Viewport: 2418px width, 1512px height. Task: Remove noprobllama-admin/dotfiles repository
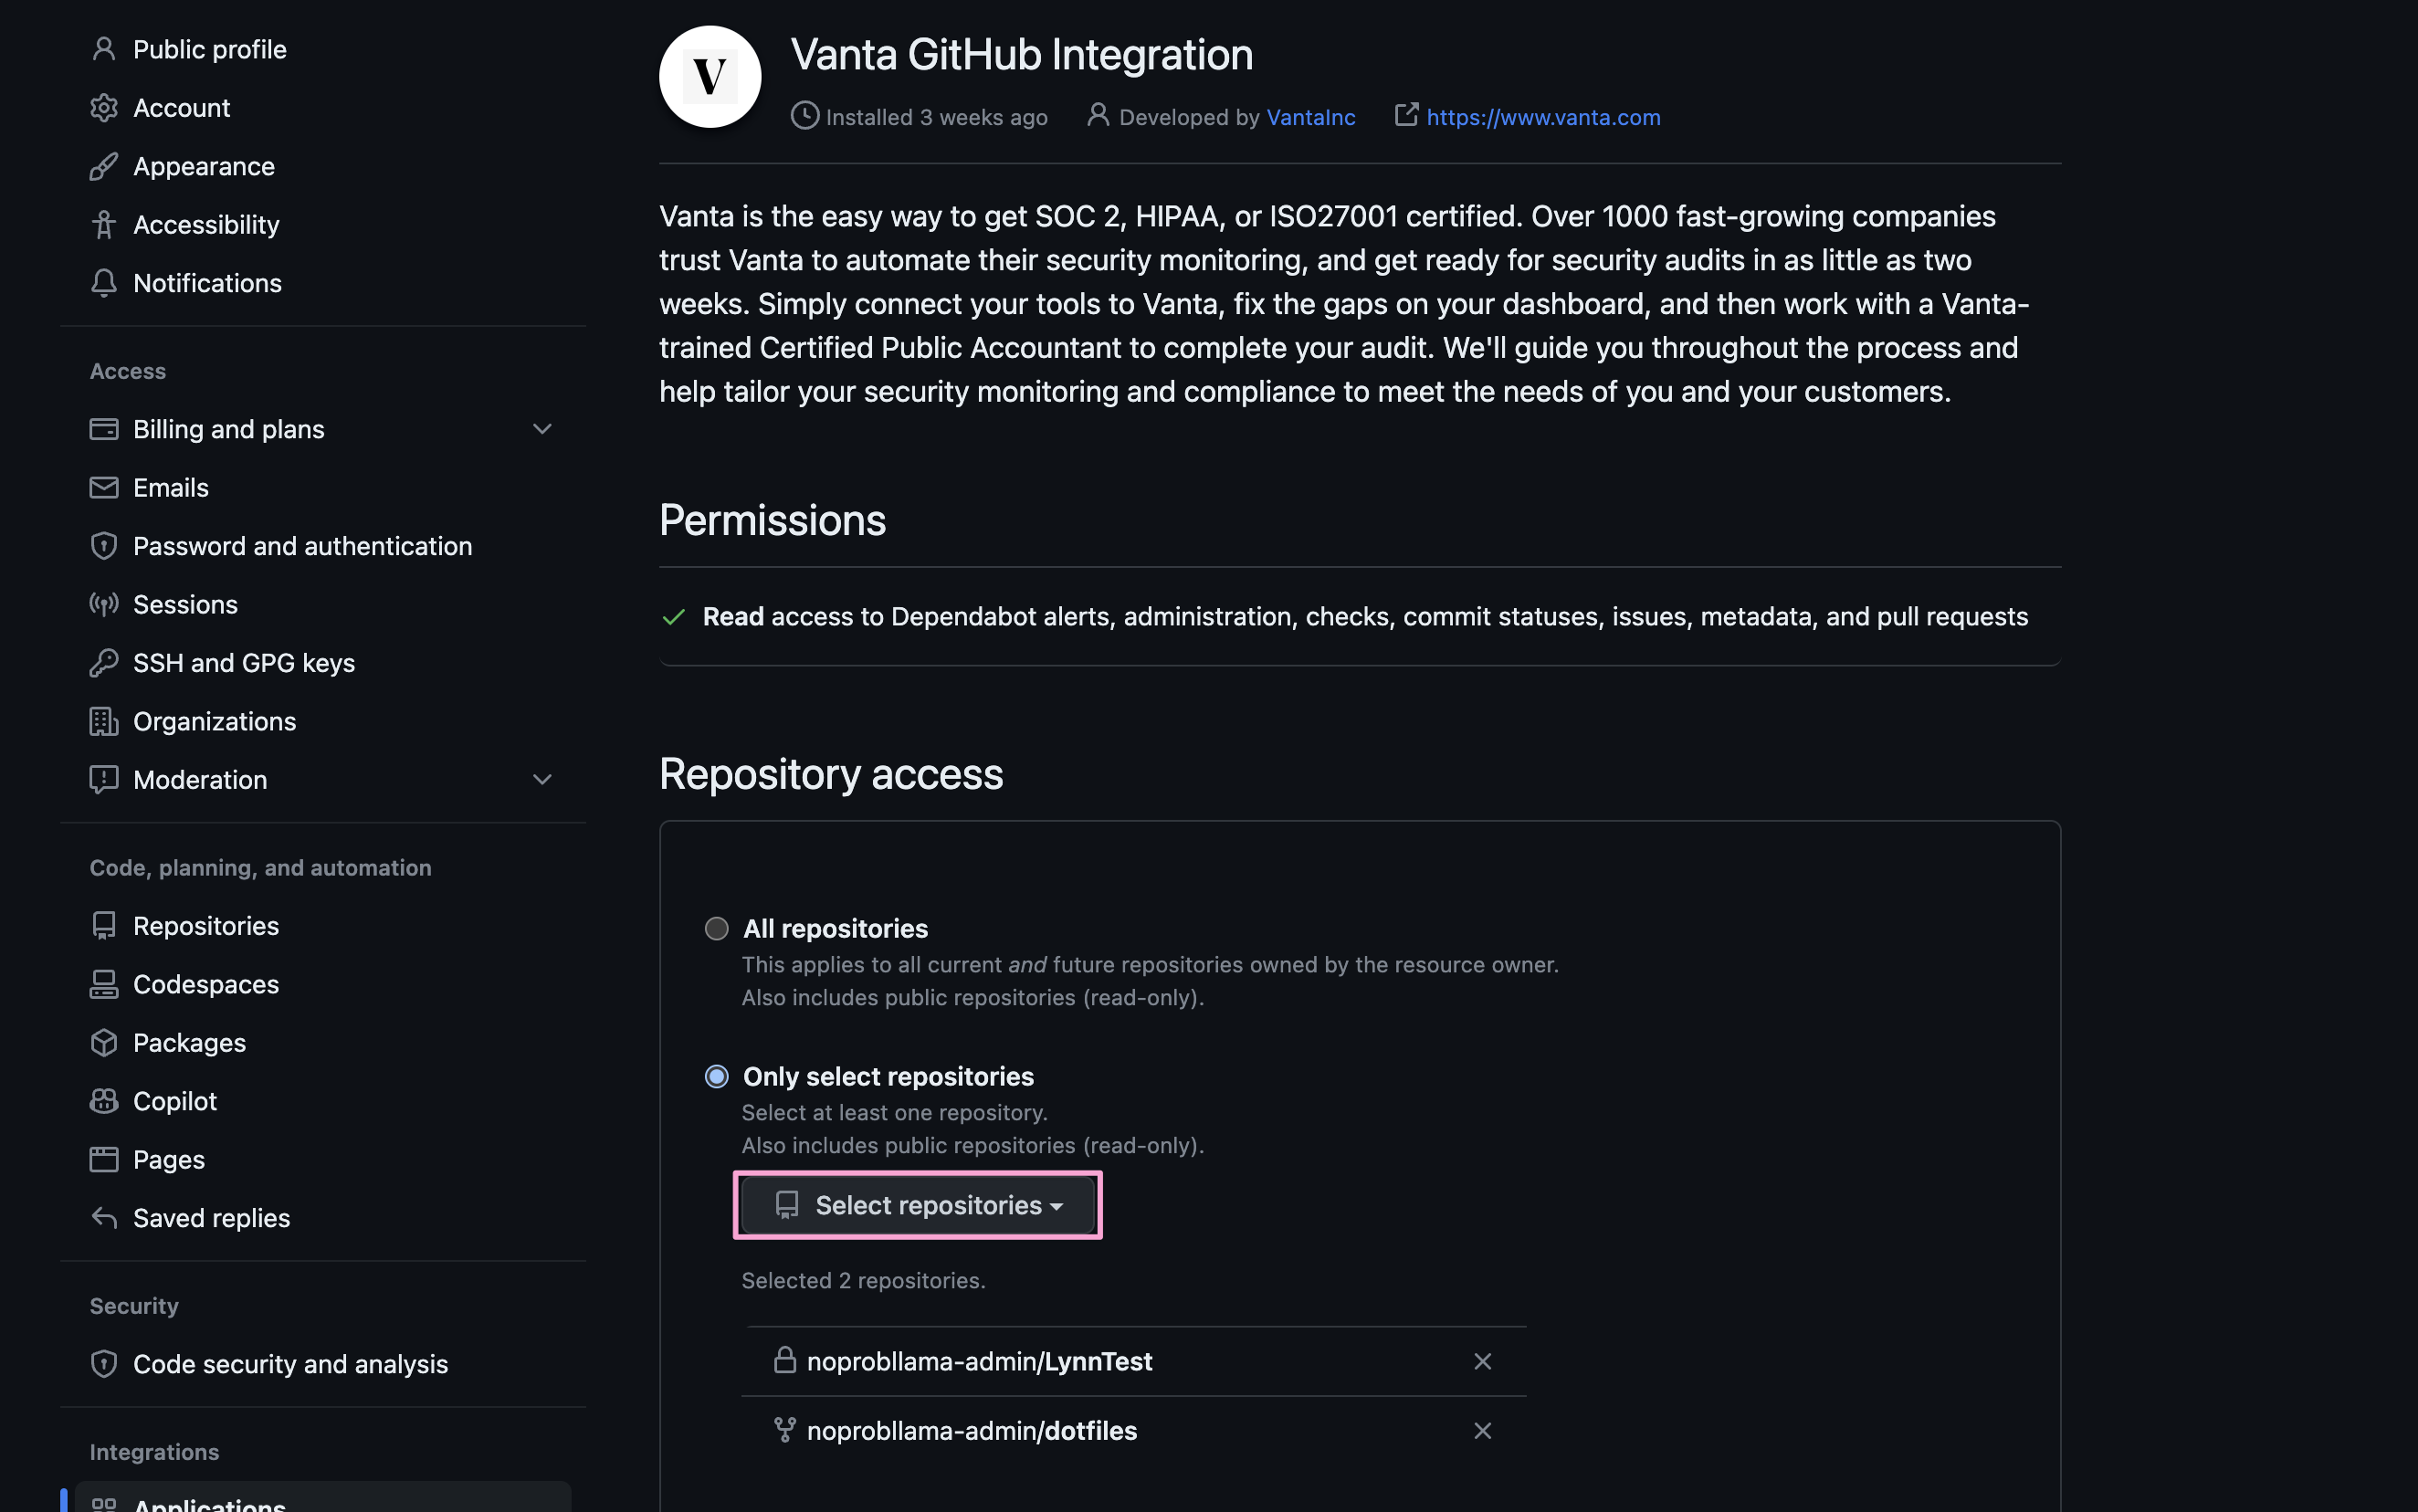tap(1482, 1431)
